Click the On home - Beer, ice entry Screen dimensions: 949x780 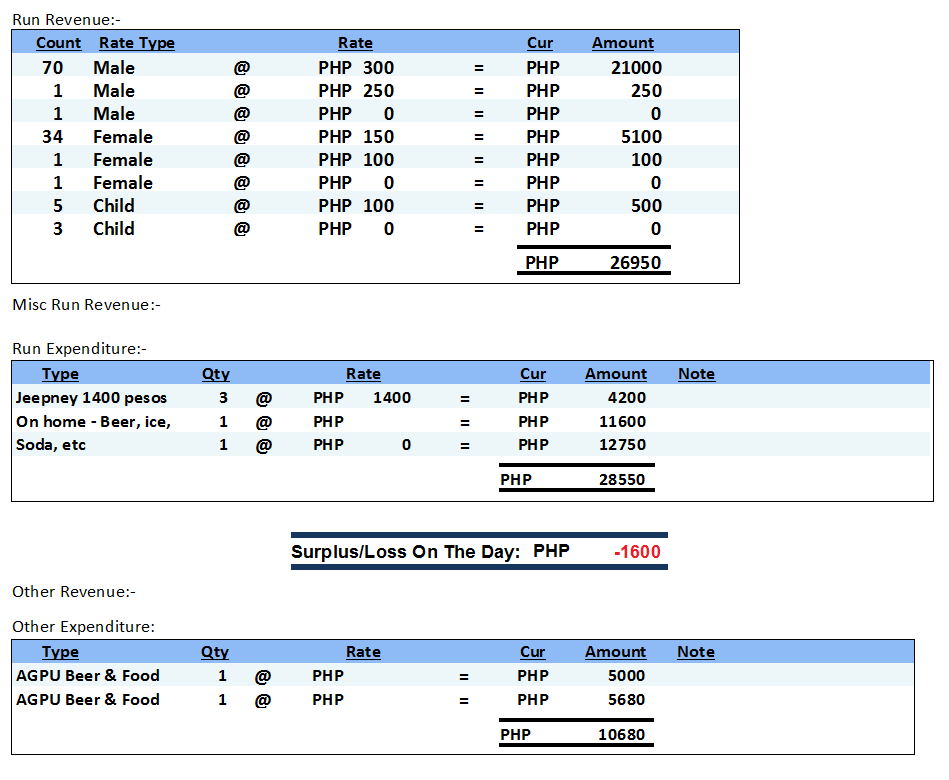pyautogui.click(x=93, y=422)
